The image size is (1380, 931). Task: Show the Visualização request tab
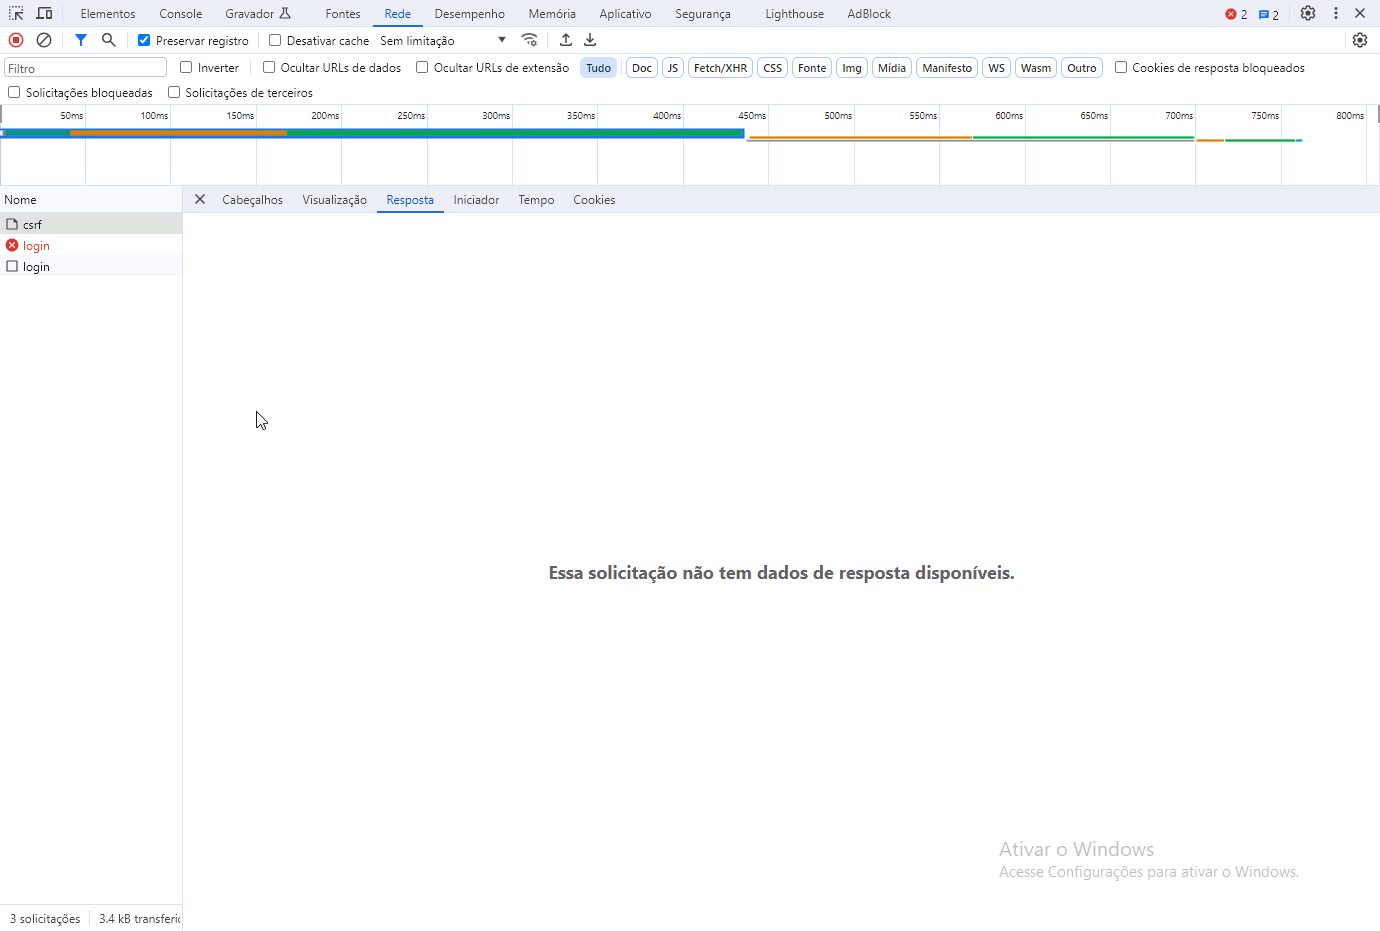coord(335,200)
